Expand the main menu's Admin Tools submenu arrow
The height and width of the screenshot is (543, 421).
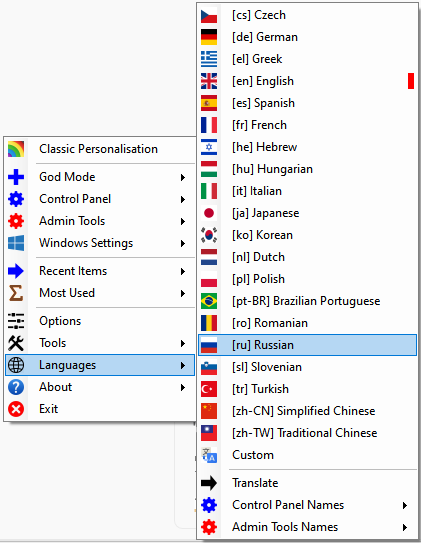(x=183, y=221)
